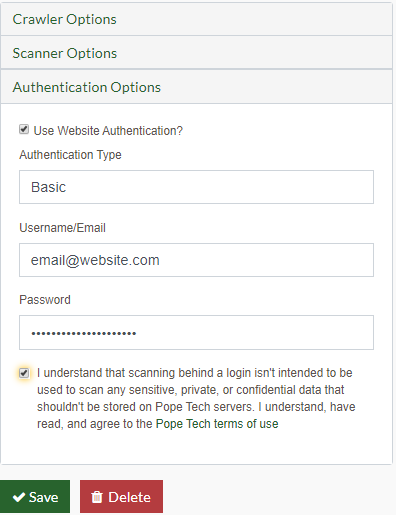Screen dimensions: 396x515
Task: Click the trash can icon on Delete
Action: [x=97, y=497]
